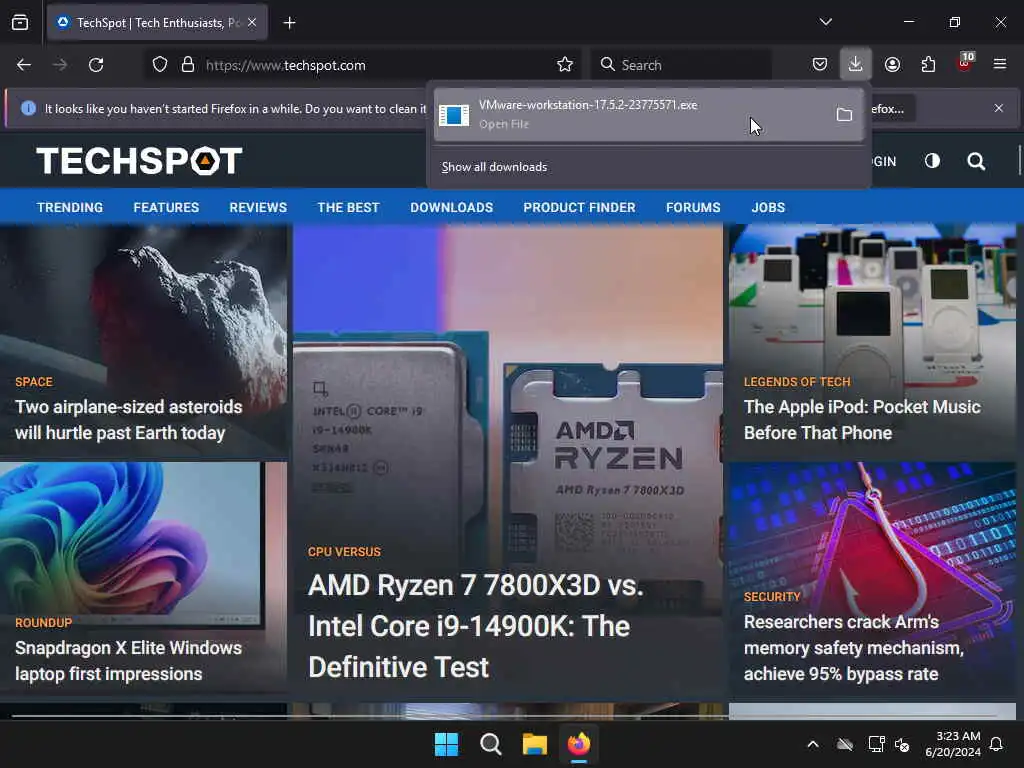Viewport: 1024px width, 768px height.
Task: Open LEGENDS OF TECH category label
Action: pos(797,382)
